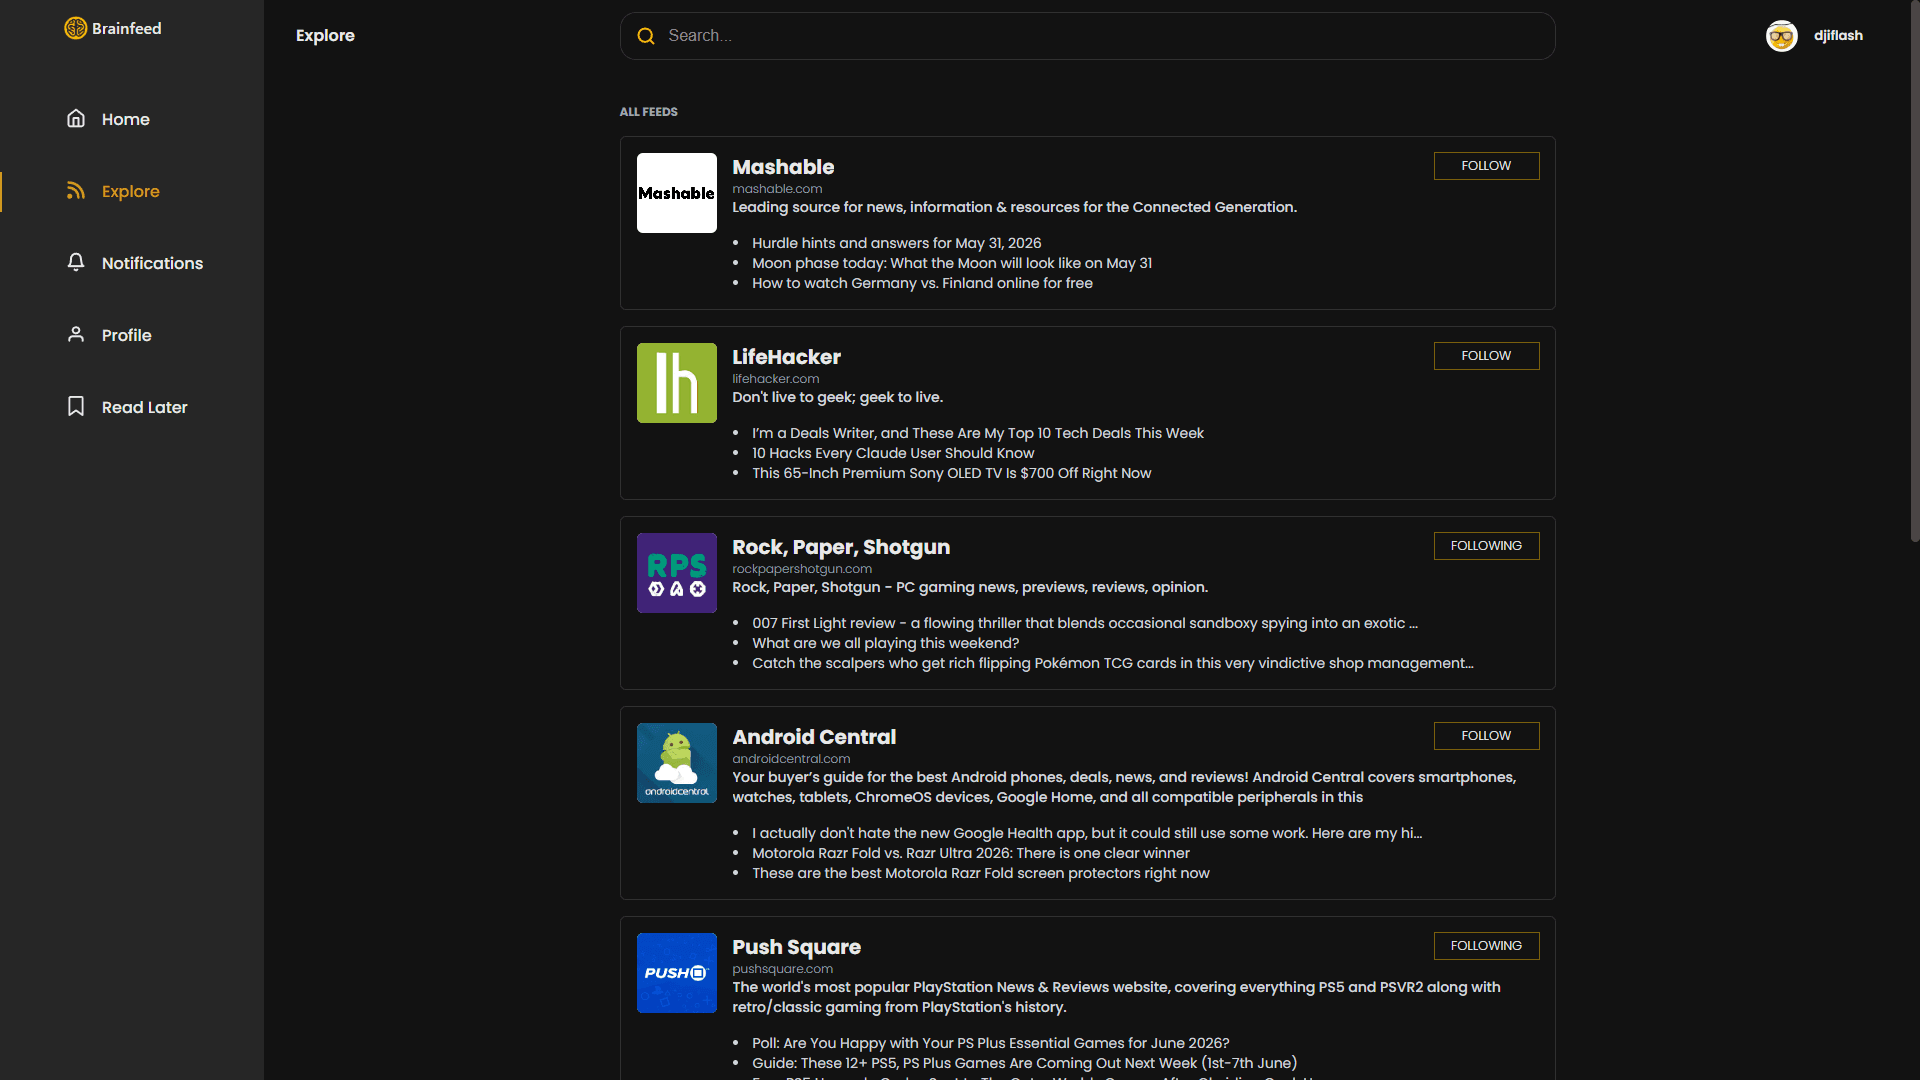Visit the mashable.com link

click(777, 189)
